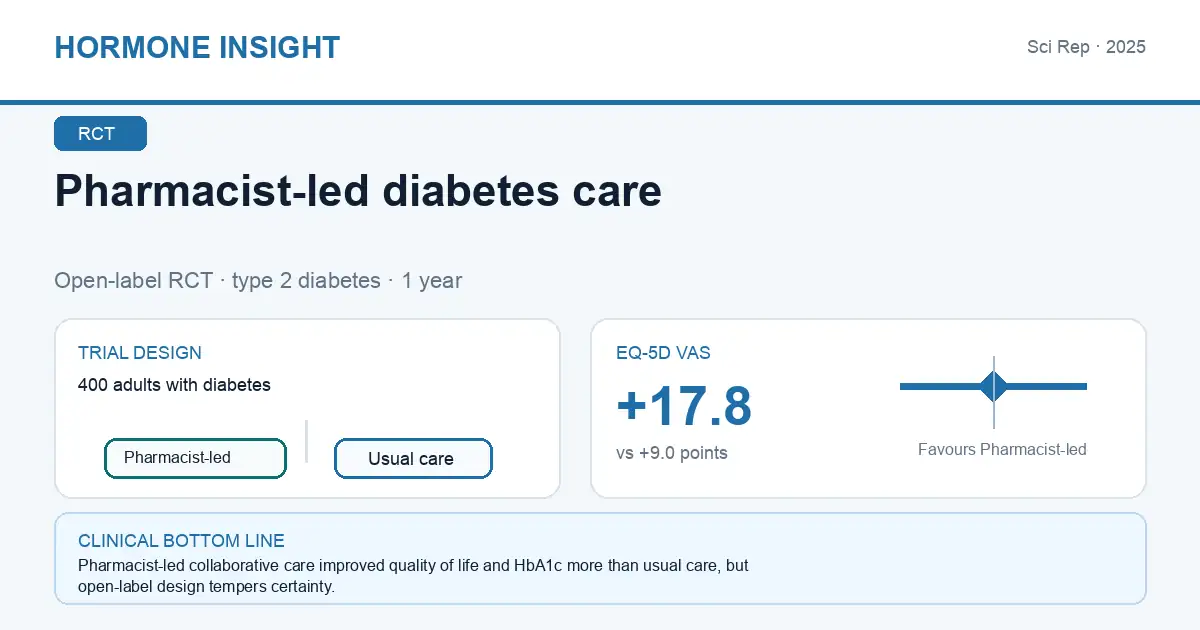Click the Sci Rep · 2025 citation
1200x630 pixels.
point(1086,47)
